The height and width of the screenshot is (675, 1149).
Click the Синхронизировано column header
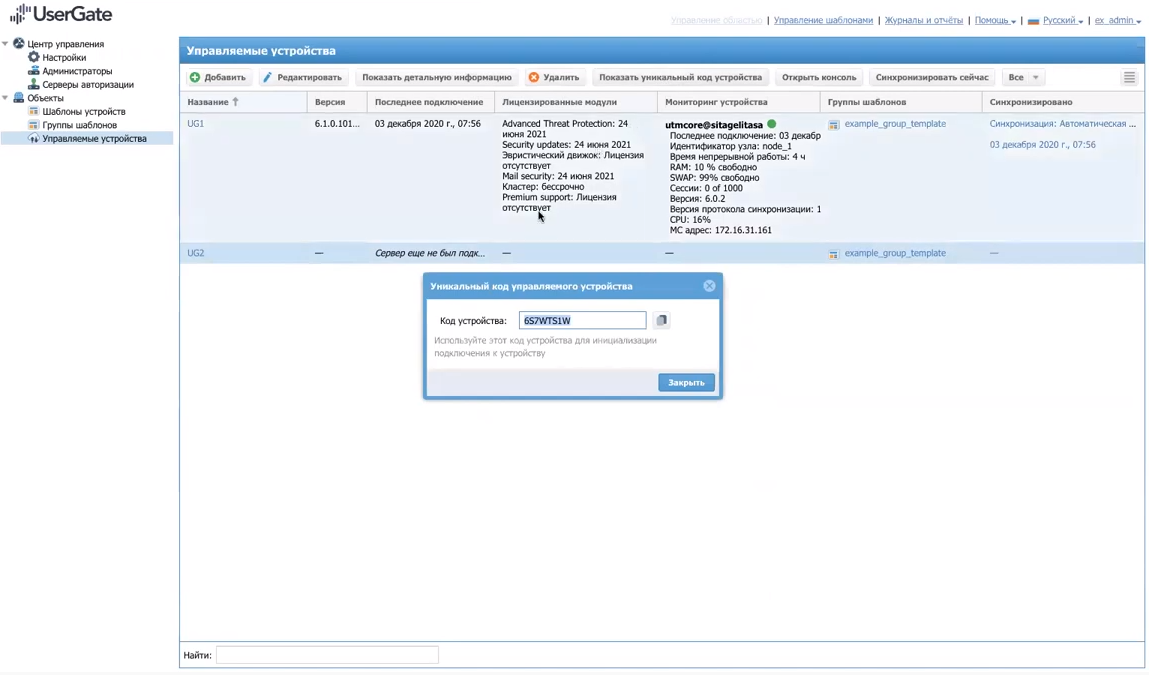click(1063, 102)
